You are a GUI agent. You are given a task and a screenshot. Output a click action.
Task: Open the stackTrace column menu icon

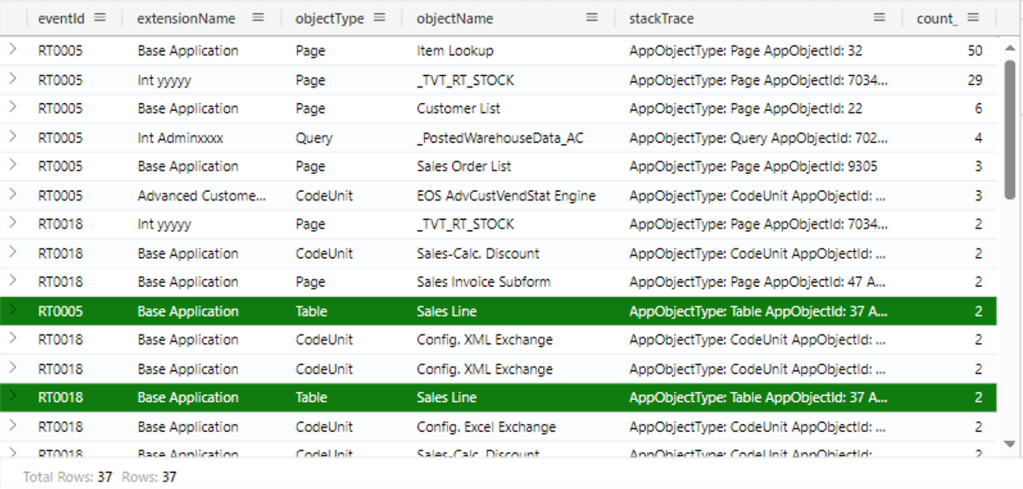click(879, 18)
